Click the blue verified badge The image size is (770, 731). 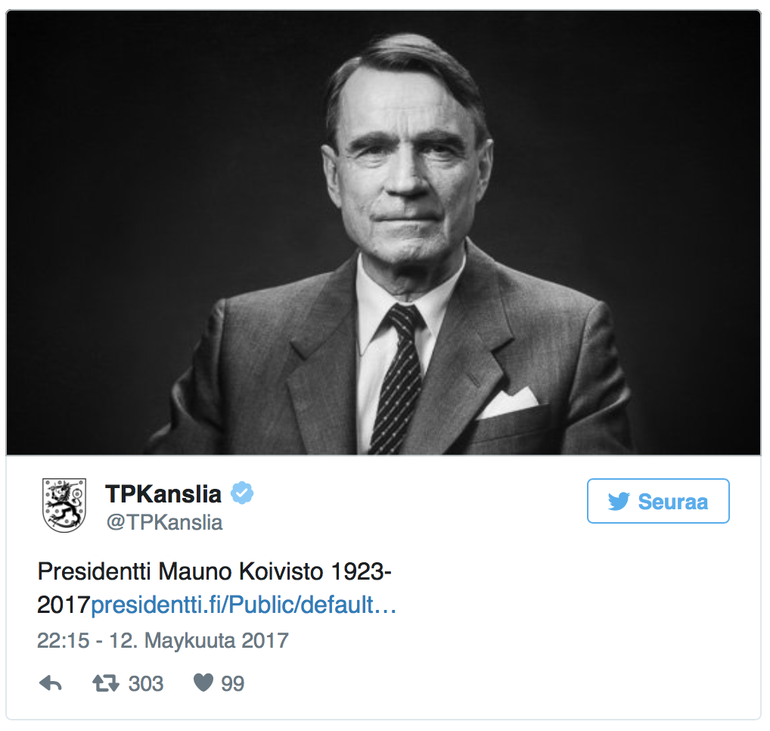click(242, 493)
